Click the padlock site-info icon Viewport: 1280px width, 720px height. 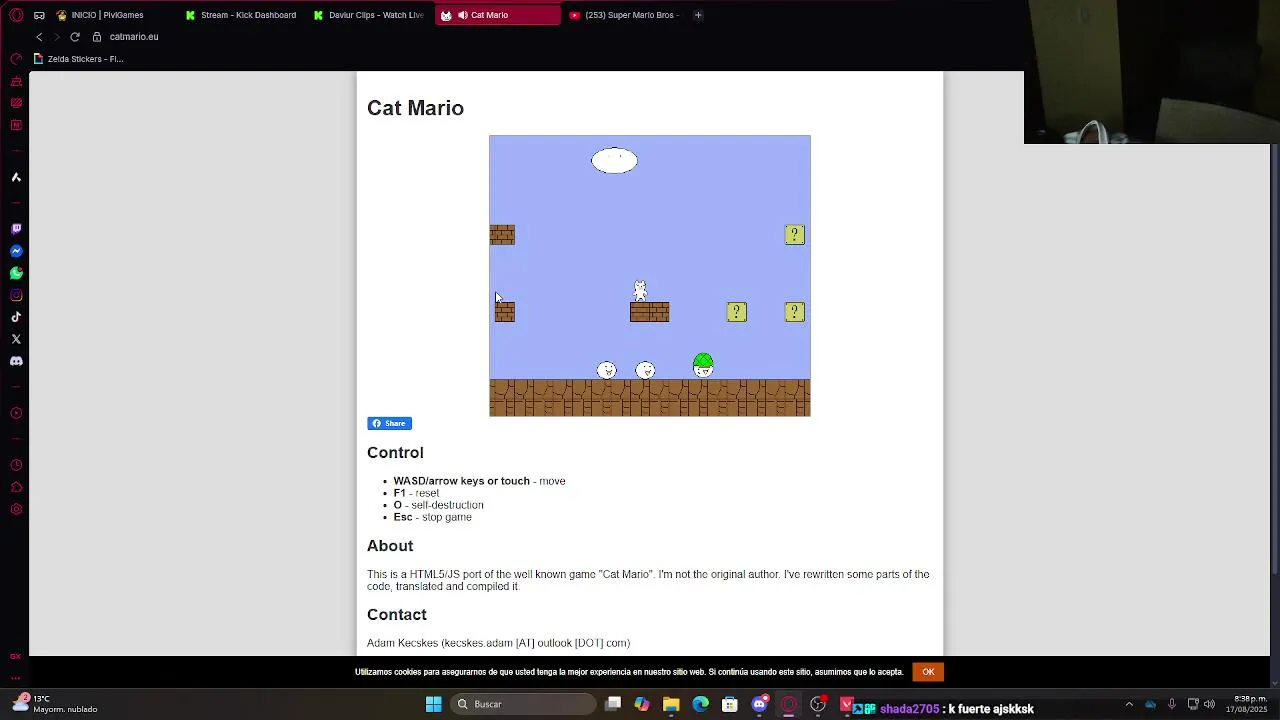point(97,37)
